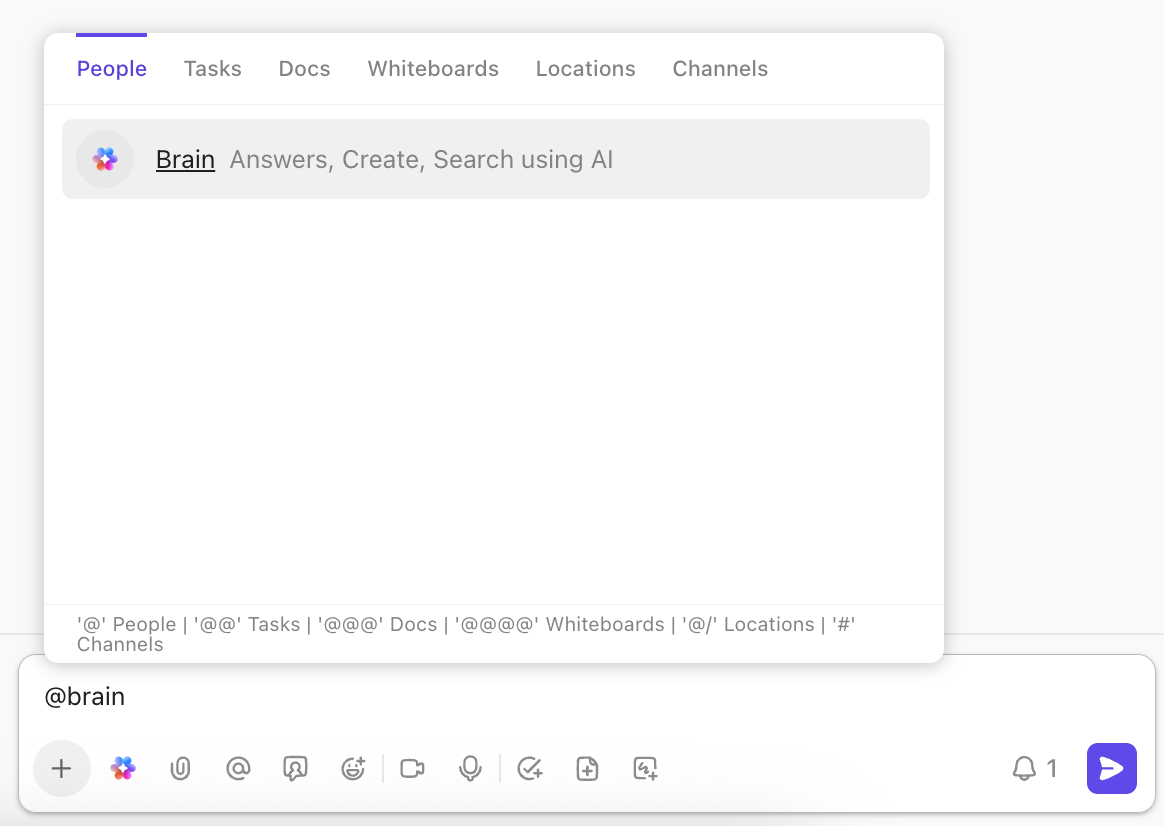Send the message with purple arrow button
The image size is (1164, 826).
[1111, 768]
